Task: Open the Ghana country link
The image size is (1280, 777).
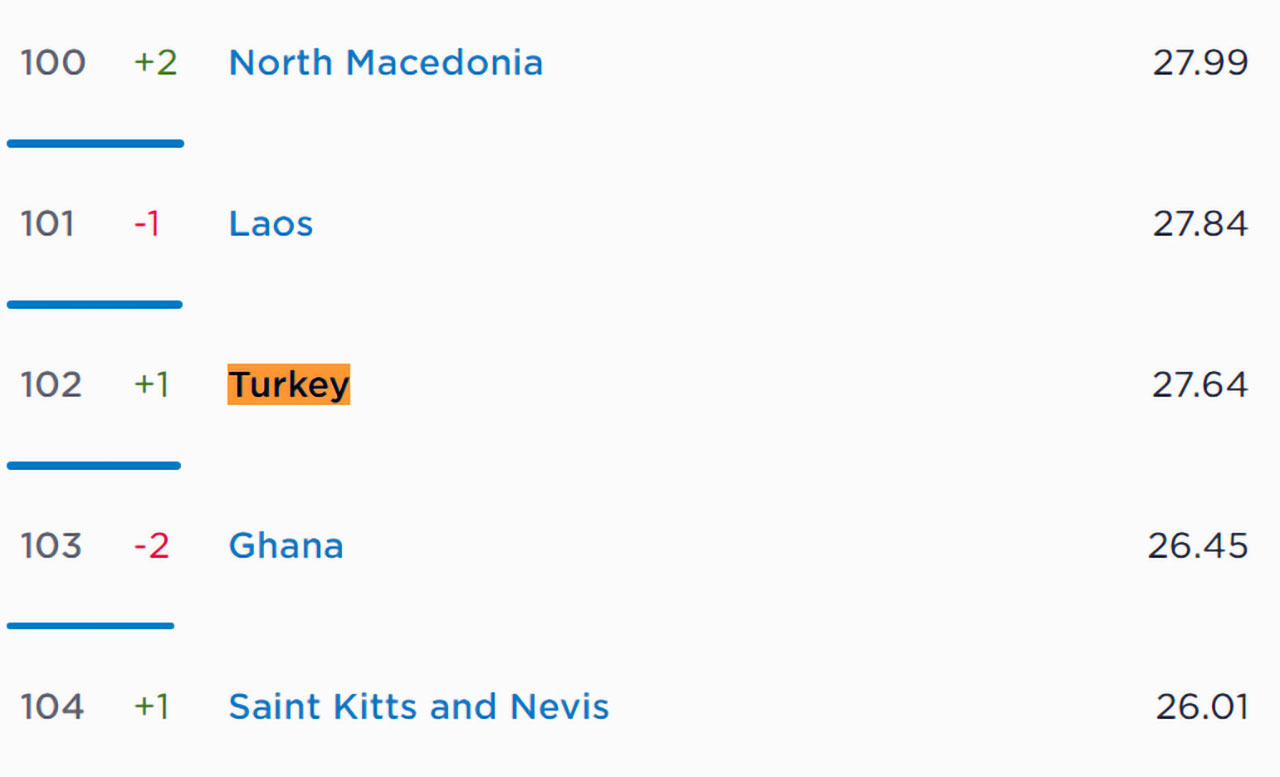Action: 286,546
